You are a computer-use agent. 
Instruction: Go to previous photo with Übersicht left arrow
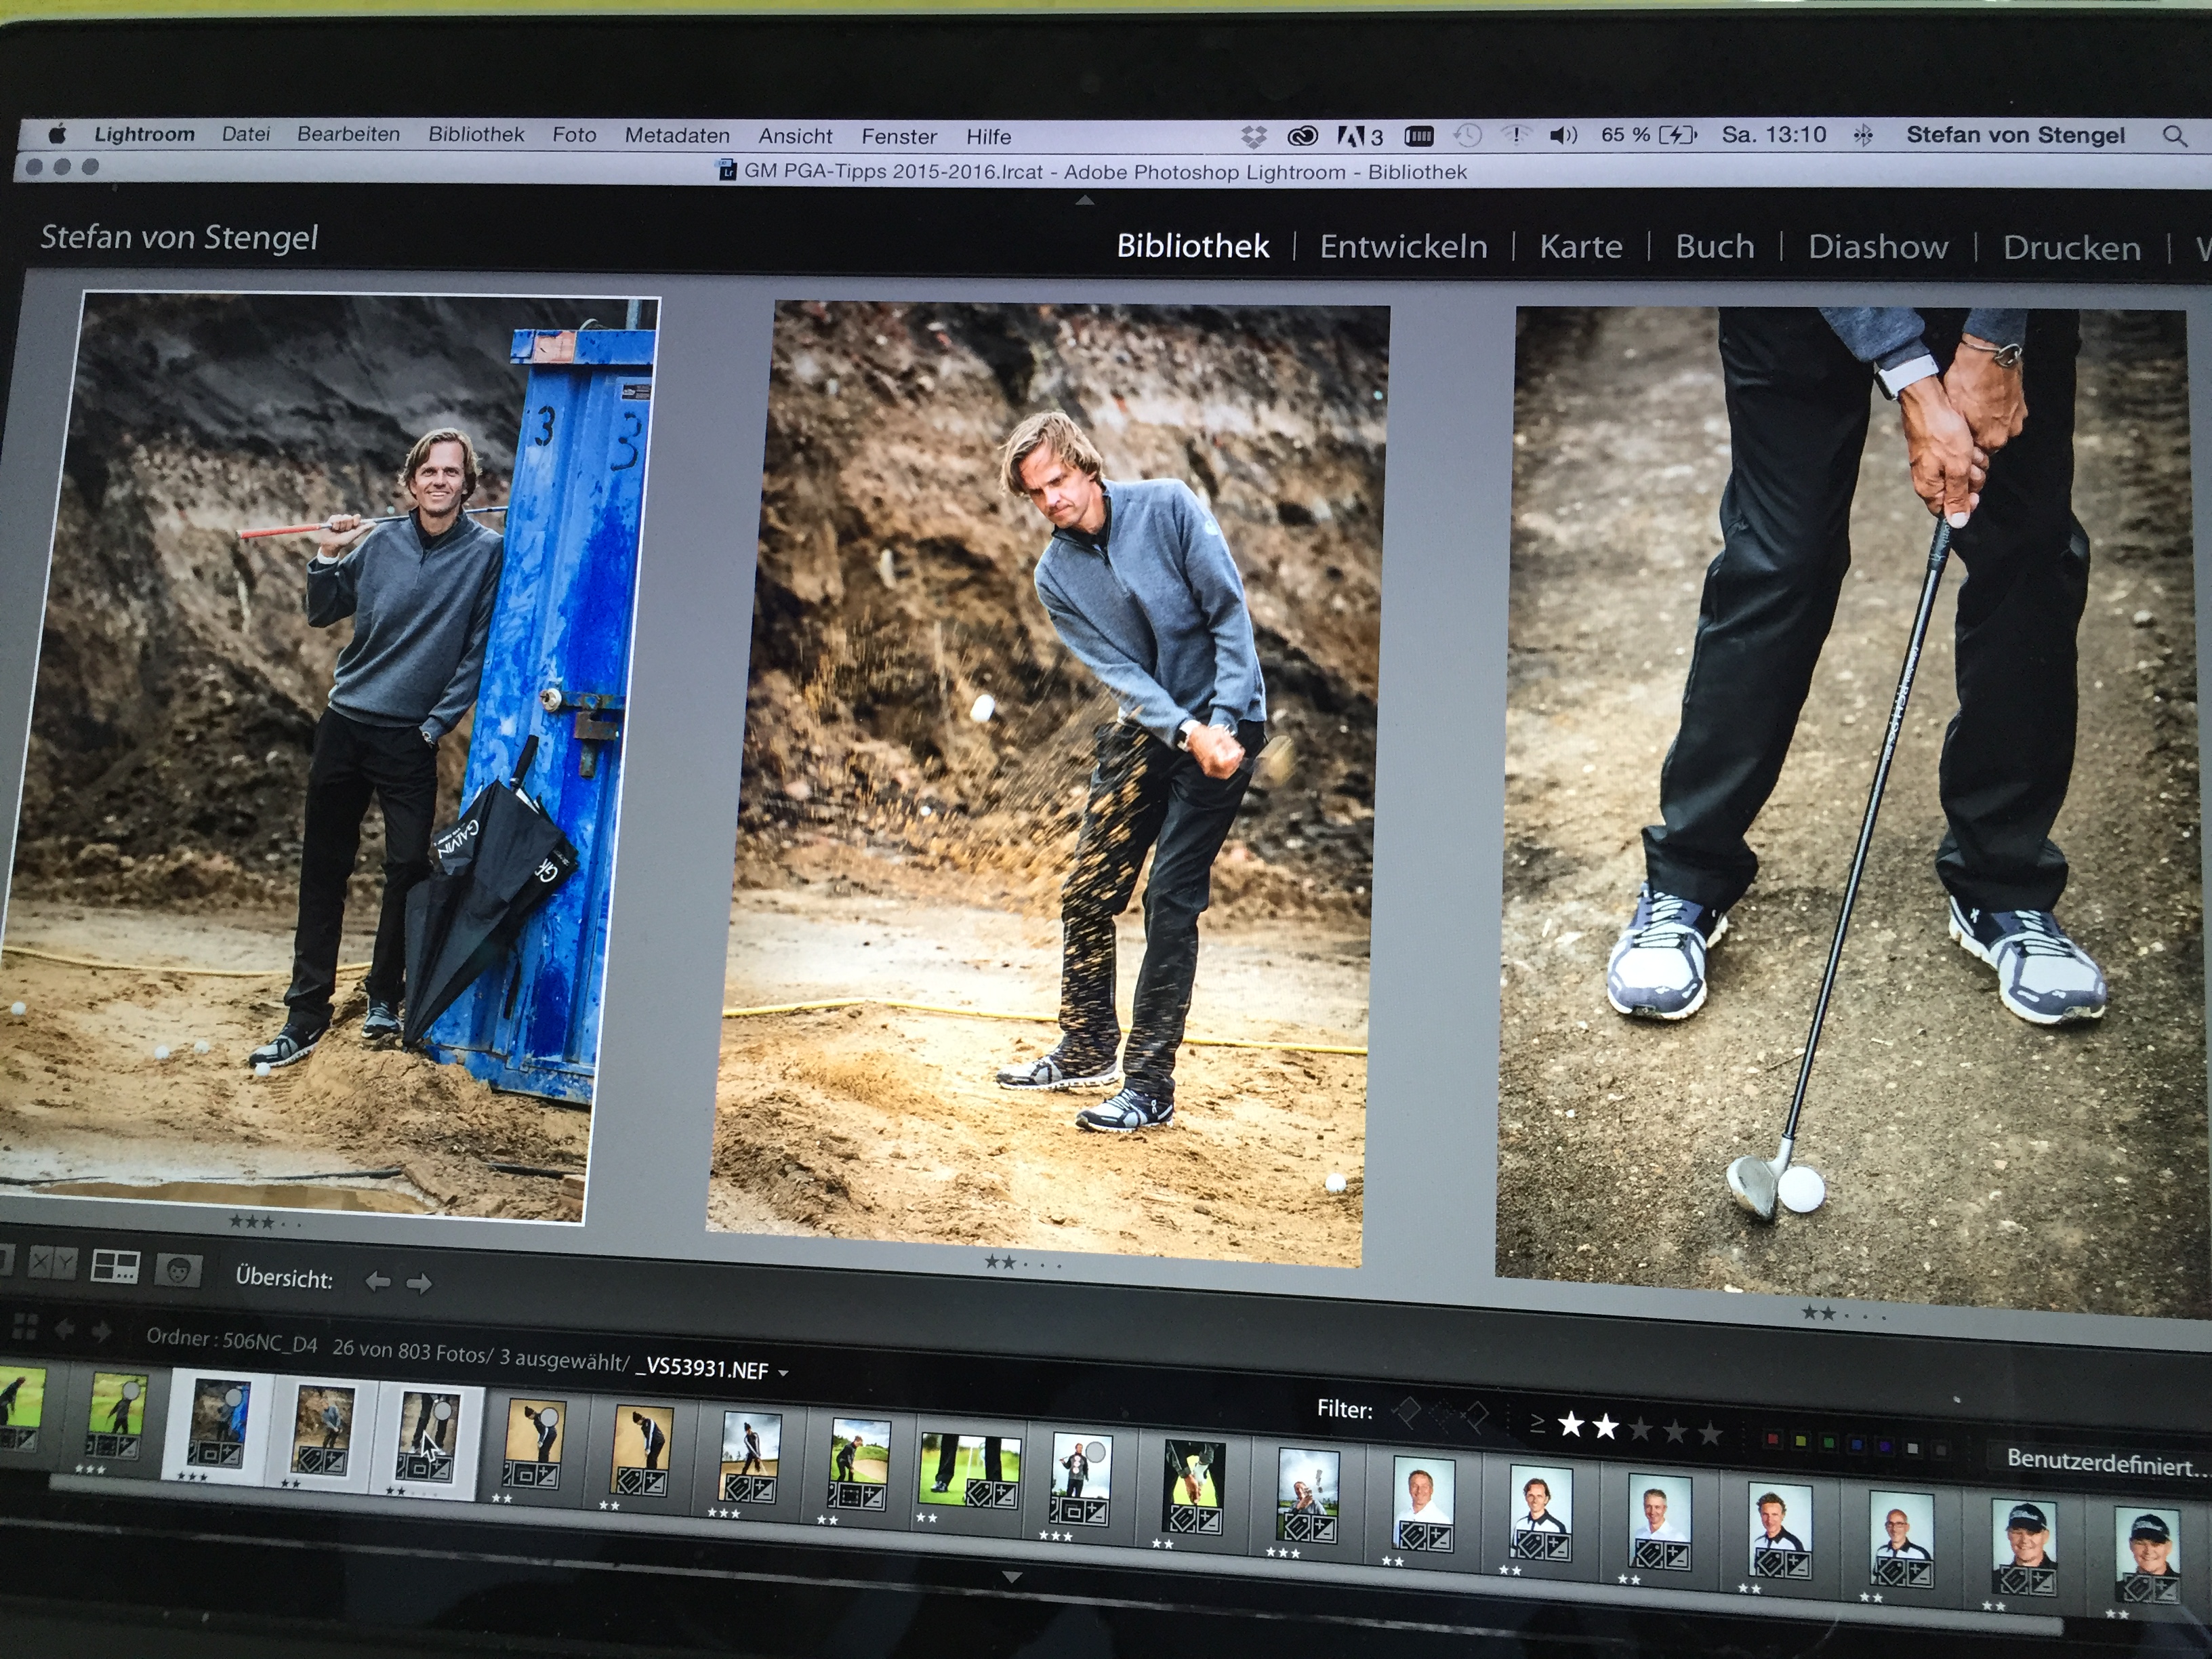click(377, 1281)
